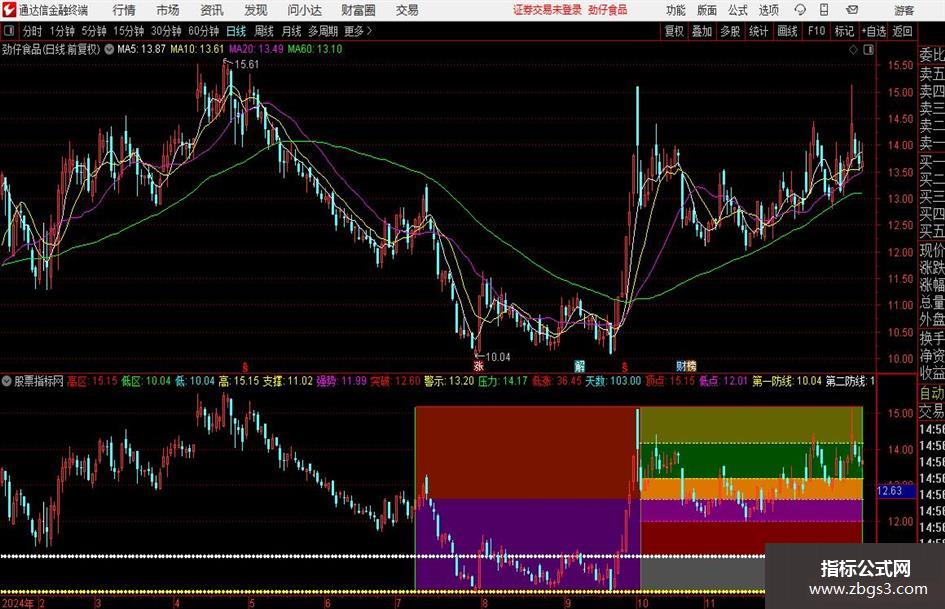The width and height of the screenshot is (945, 609).
Task: Click the 支撑: 11.02 indicator value
Action: click(287, 381)
